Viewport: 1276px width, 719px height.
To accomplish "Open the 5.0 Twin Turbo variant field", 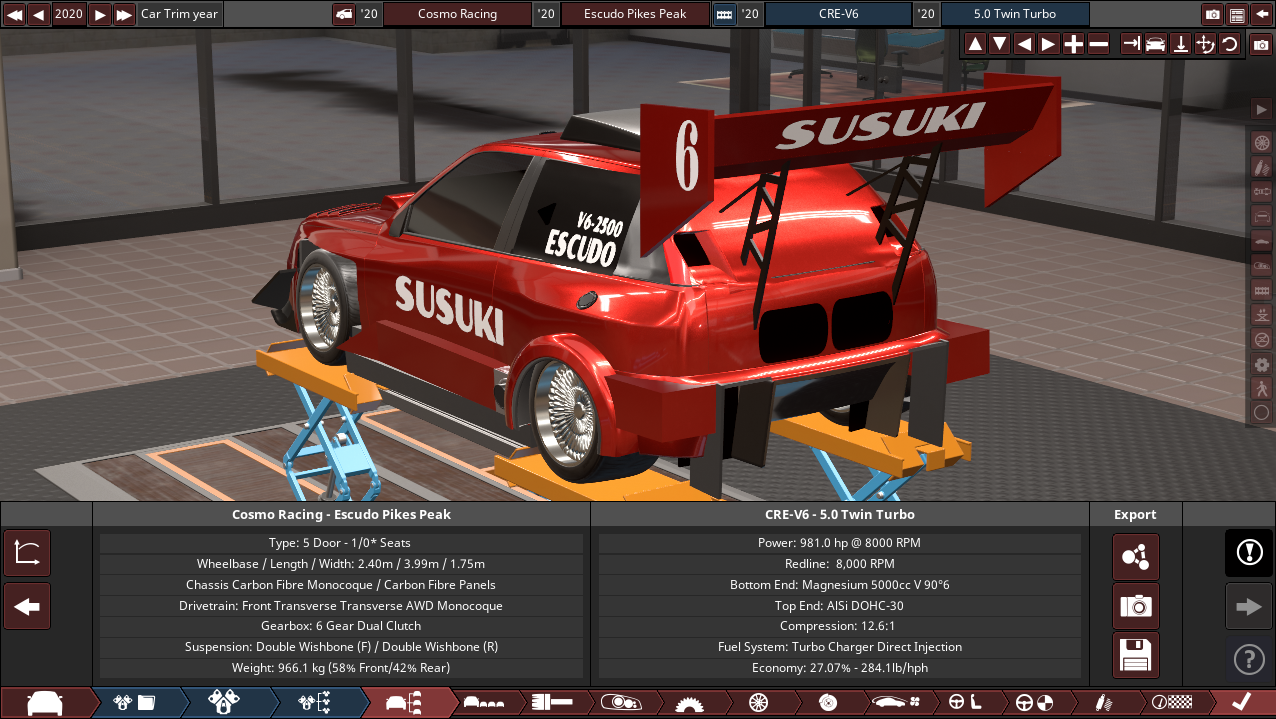I will click(x=1015, y=14).
